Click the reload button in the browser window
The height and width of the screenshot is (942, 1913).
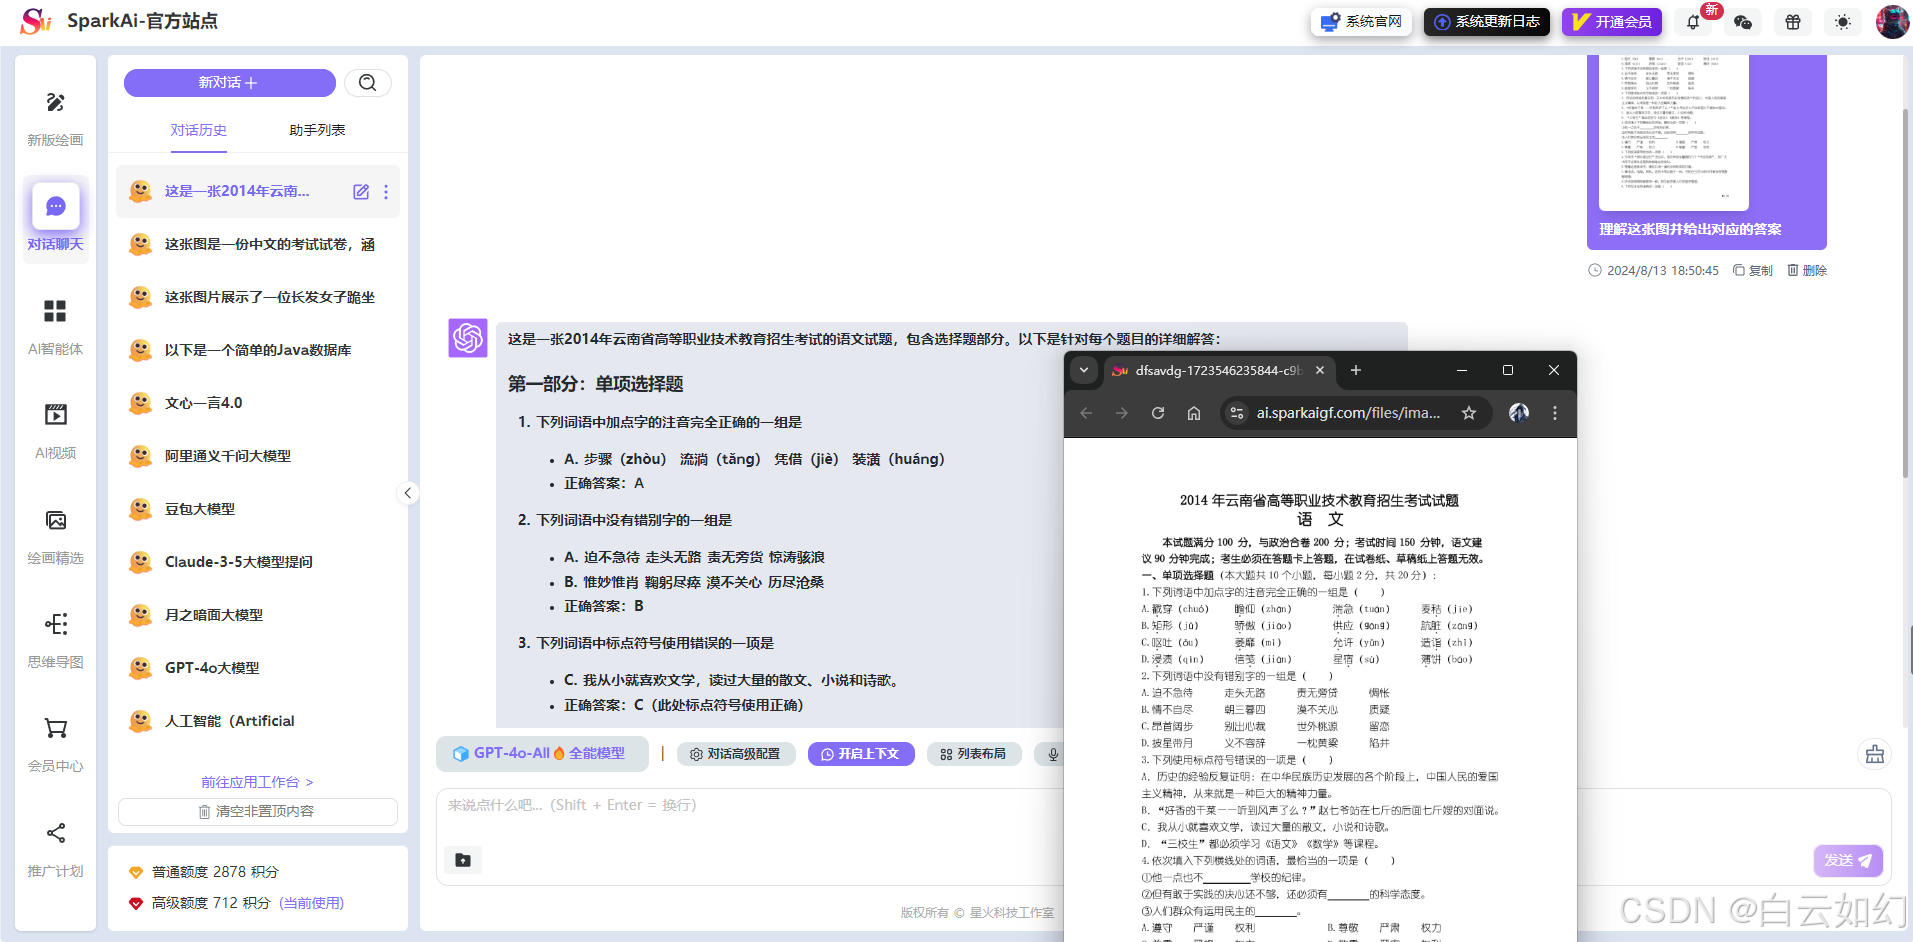click(1158, 413)
